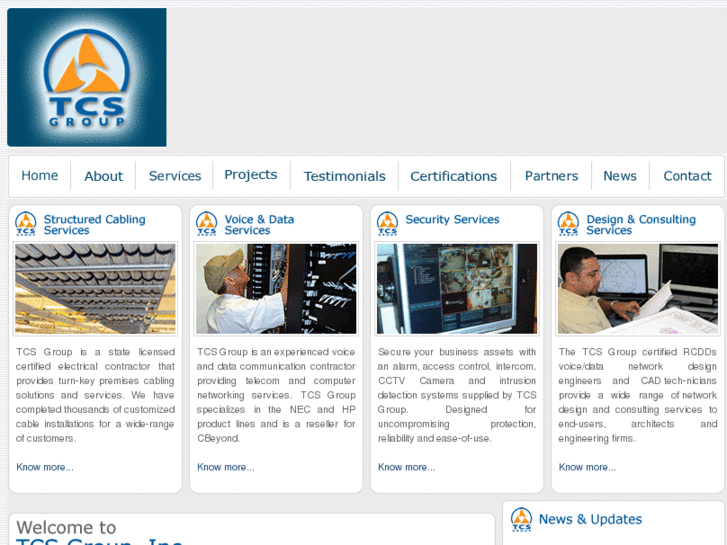Open the Voice & Data Services heading
This screenshot has height=545, width=727.
pos(259,224)
